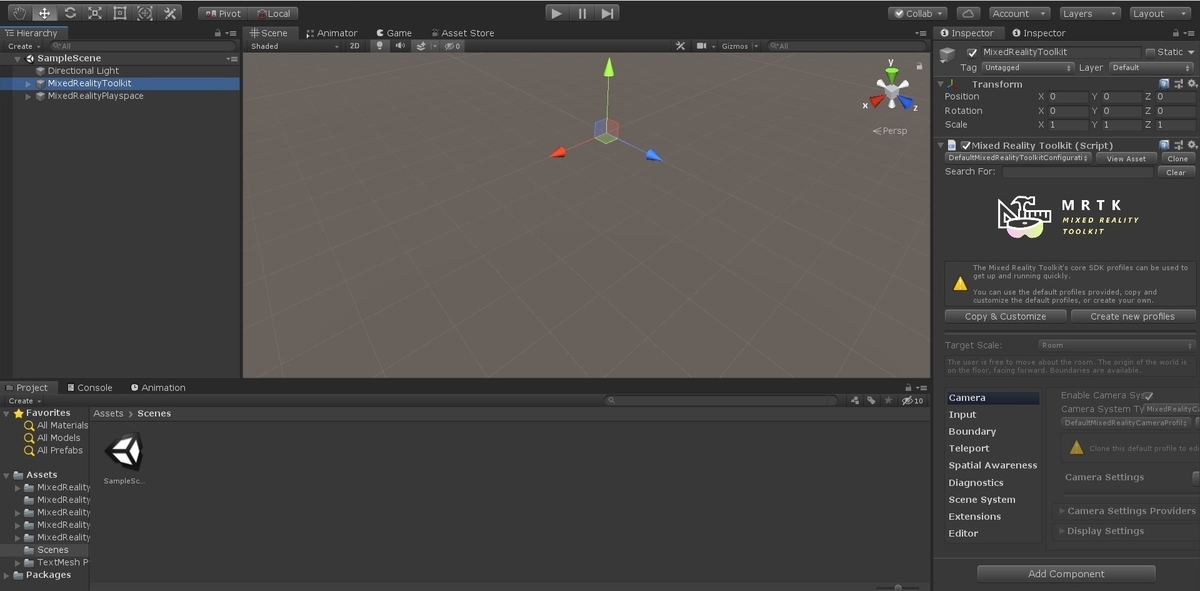Click the View Asset button
Image resolution: width=1200 pixels, height=591 pixels.
click(x=1126, y=158)
